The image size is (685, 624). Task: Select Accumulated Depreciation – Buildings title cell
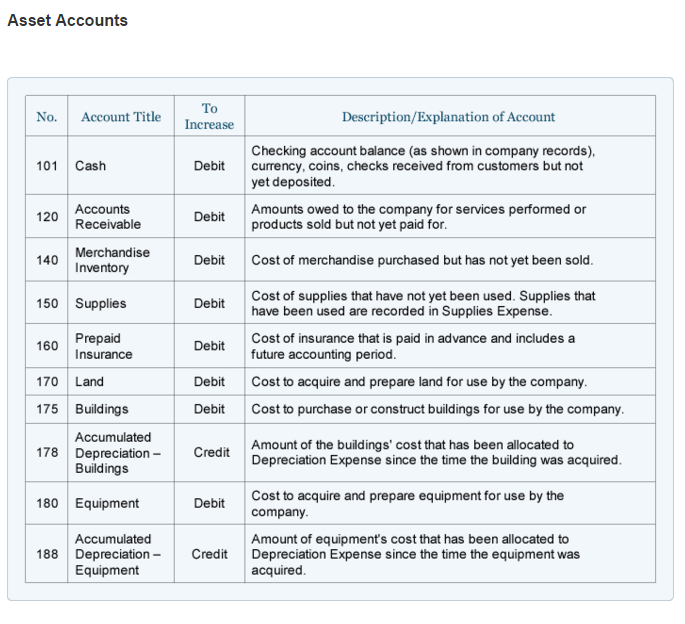pos(118,453)
